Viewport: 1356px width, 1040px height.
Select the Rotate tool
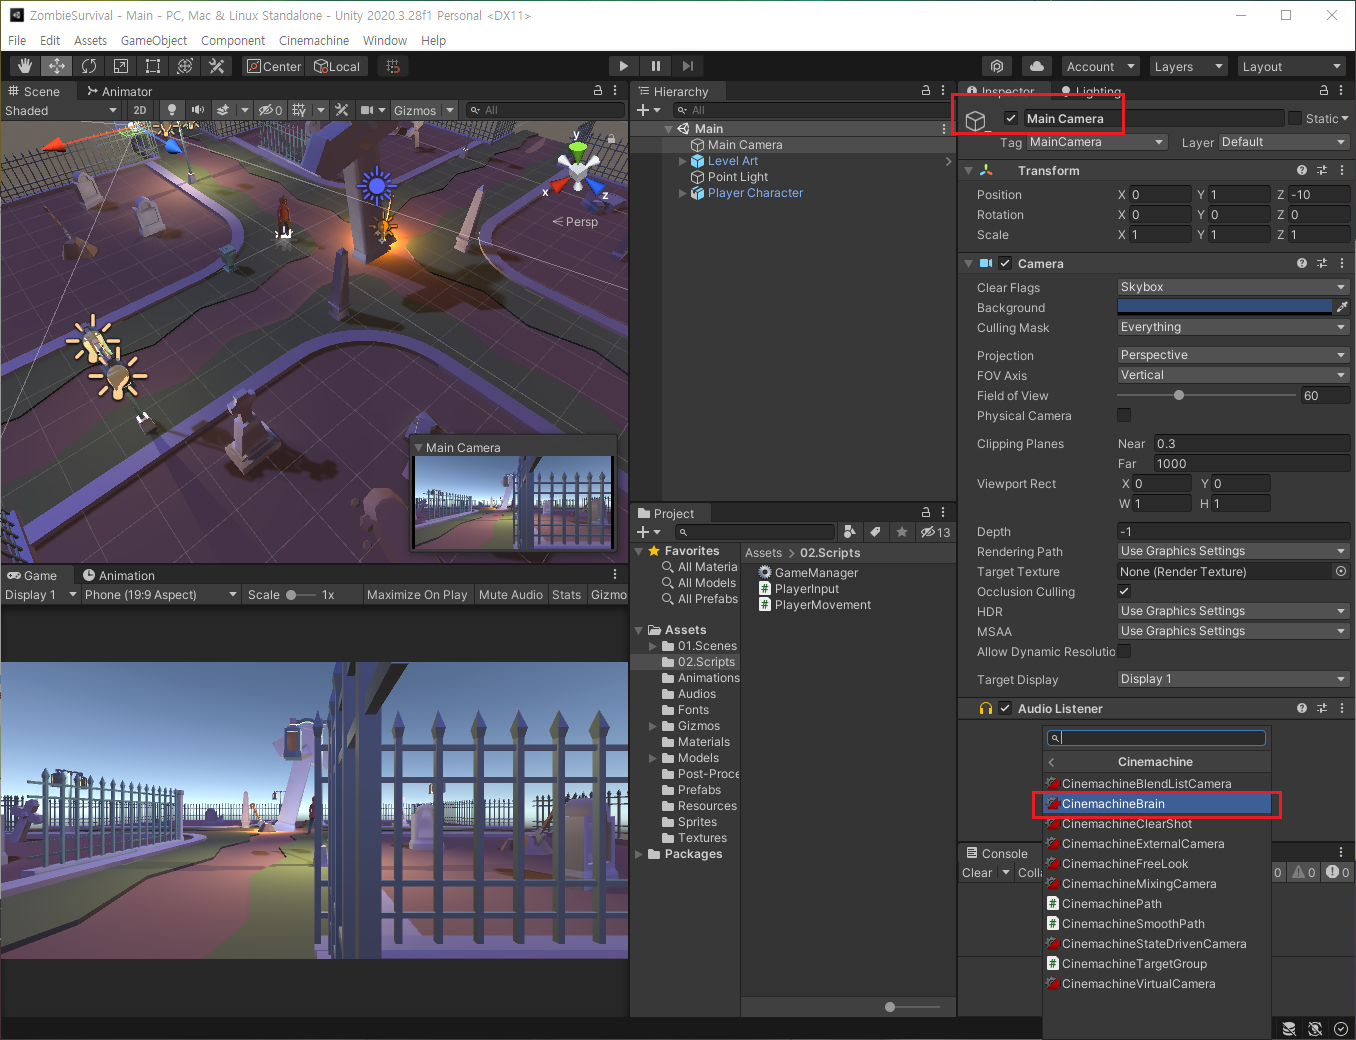coord(89,66)
